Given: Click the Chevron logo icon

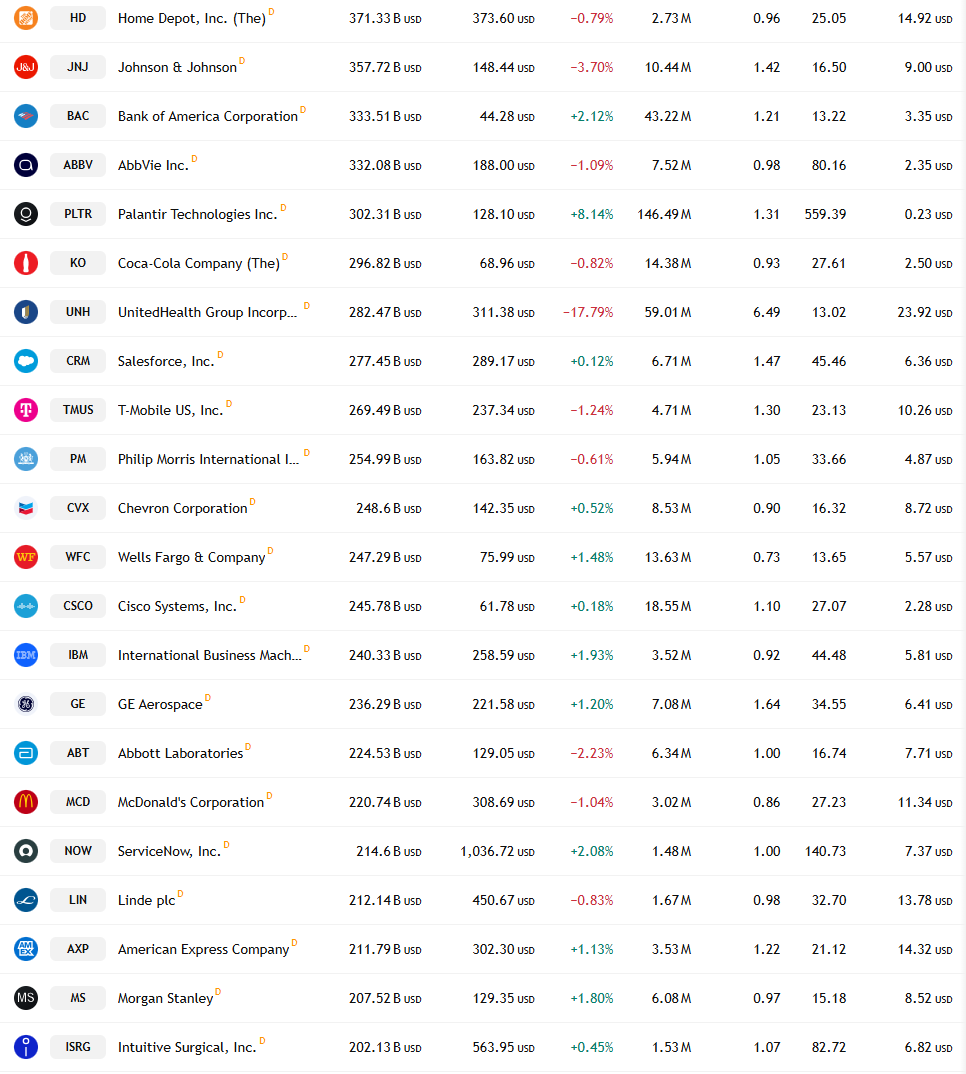Looking at the screenshot, I should coord(26,508).
